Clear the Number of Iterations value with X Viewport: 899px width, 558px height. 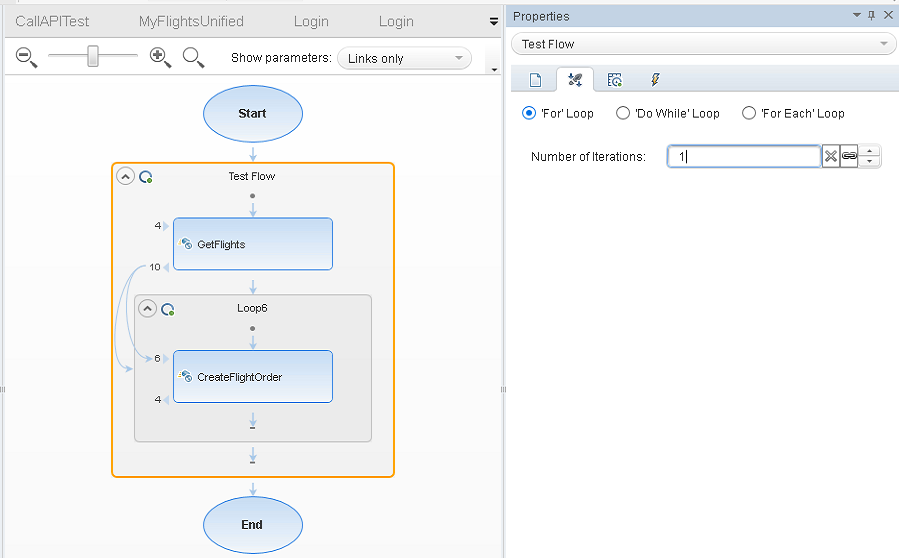tap(830, 156)
